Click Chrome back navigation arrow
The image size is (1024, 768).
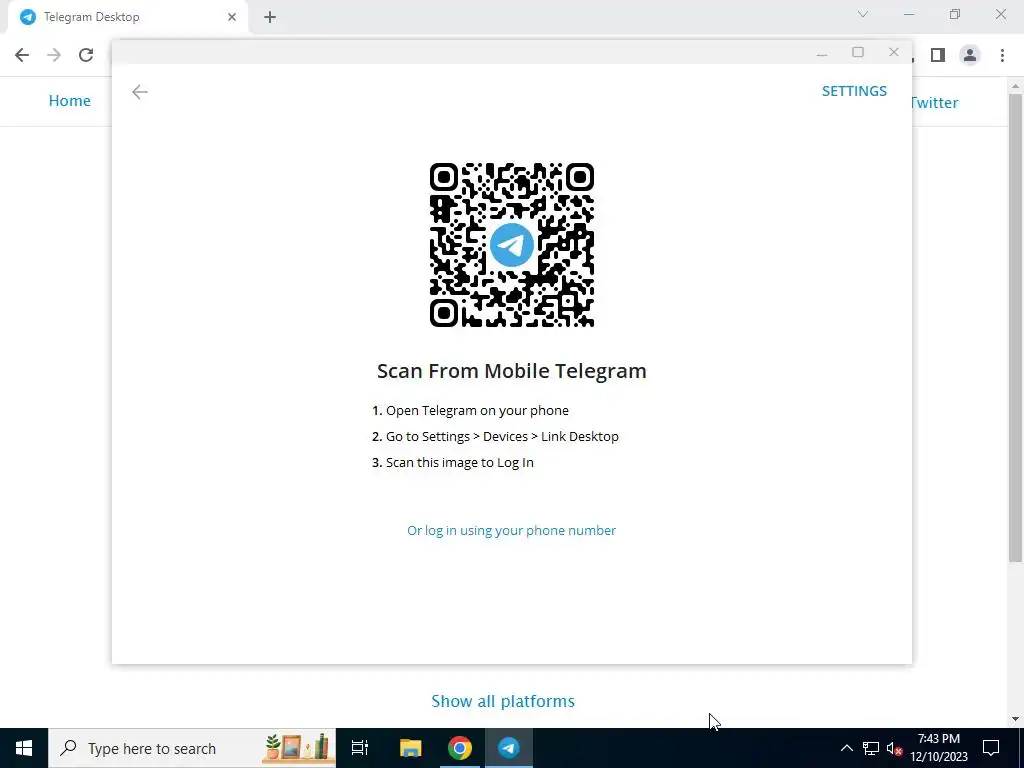22,55
